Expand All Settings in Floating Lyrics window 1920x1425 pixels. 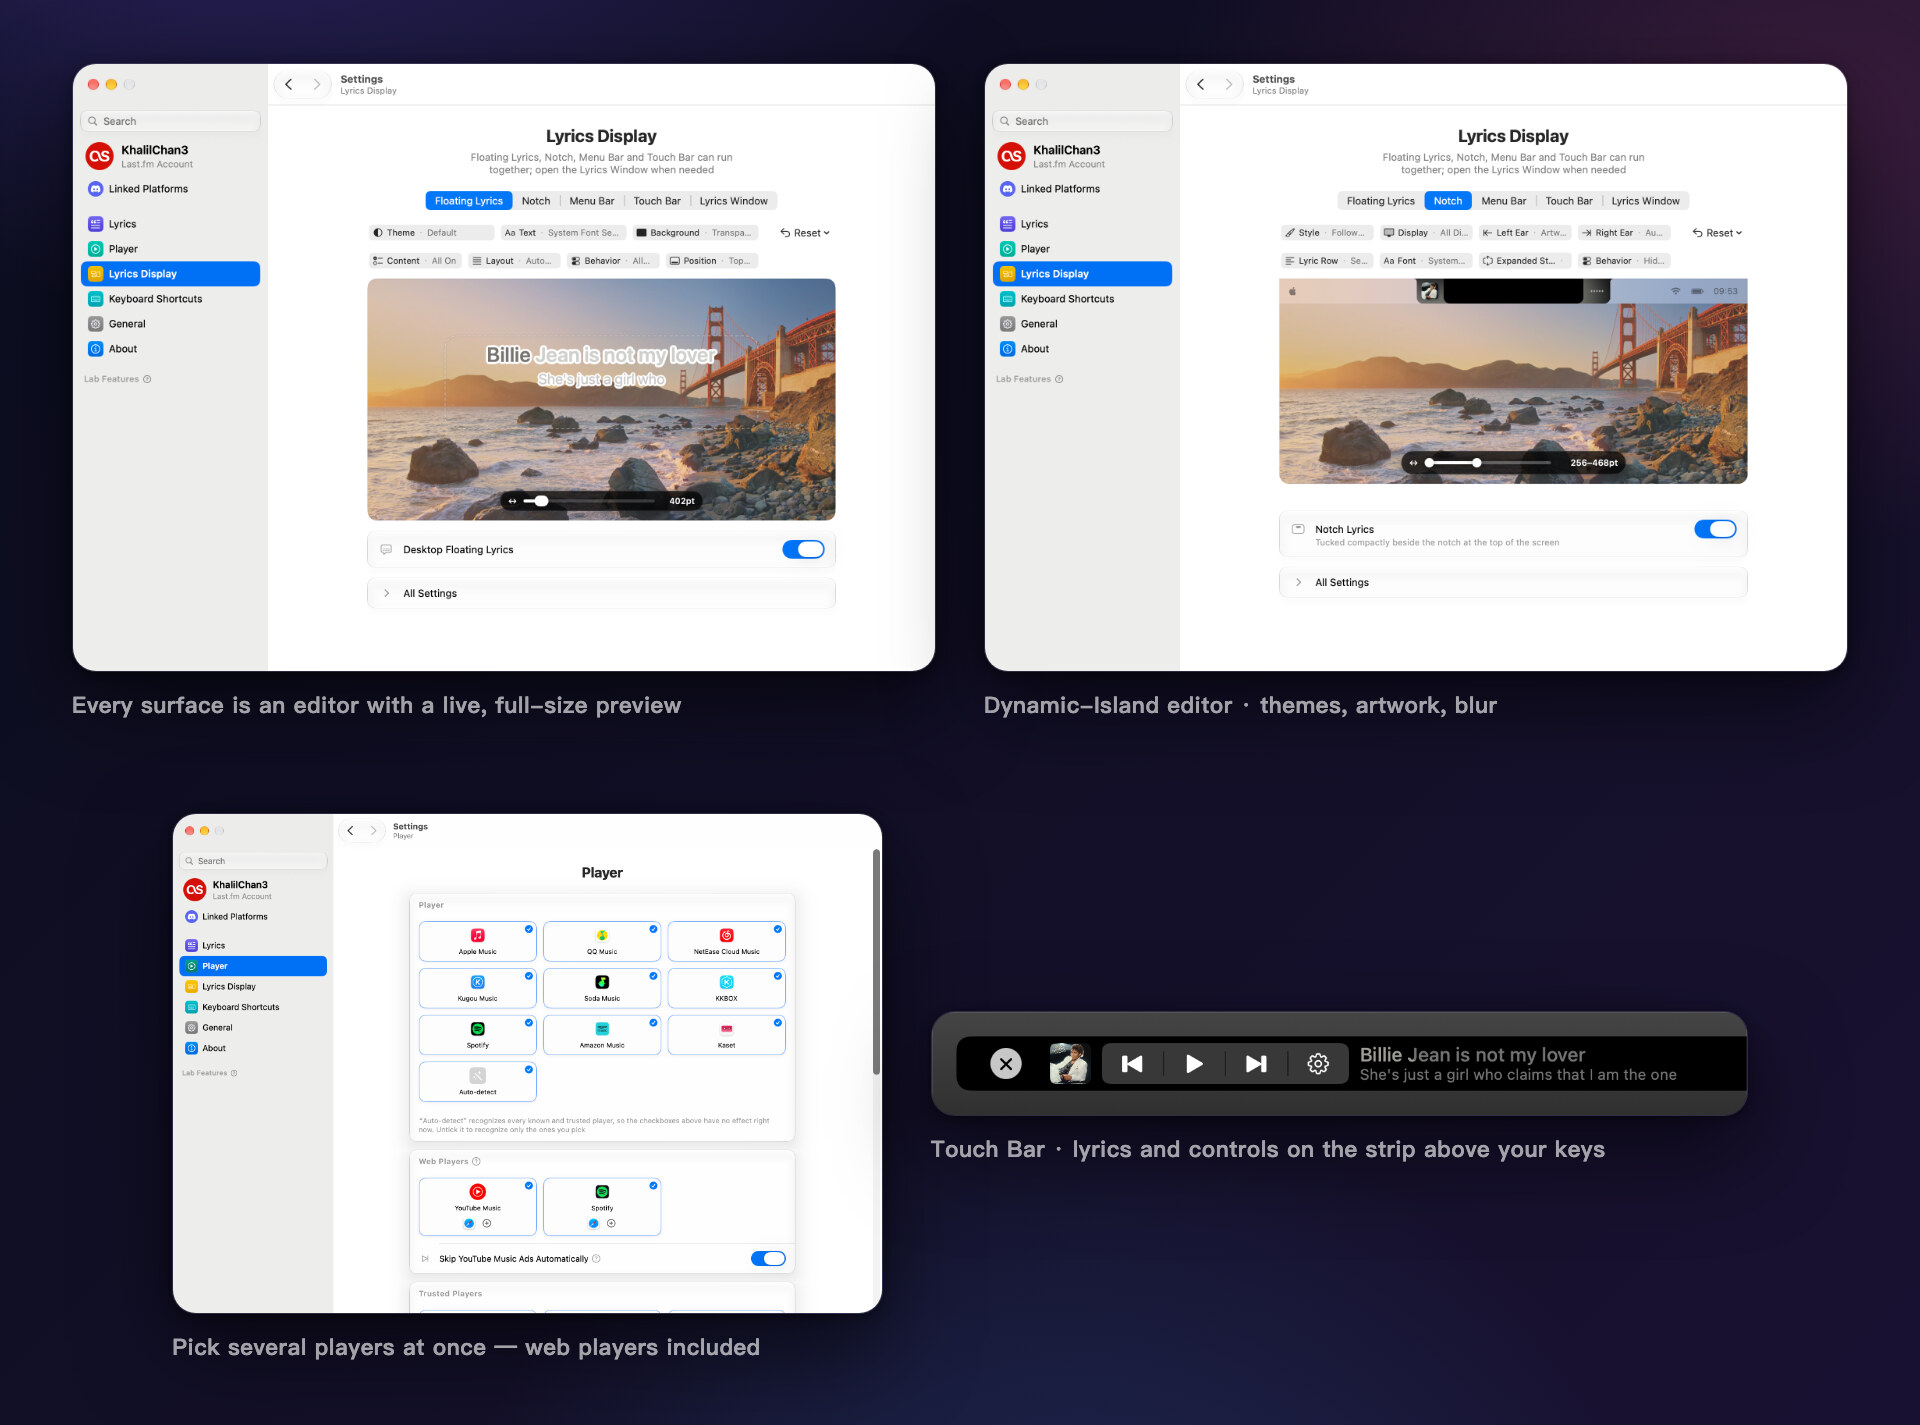(601, 593)
